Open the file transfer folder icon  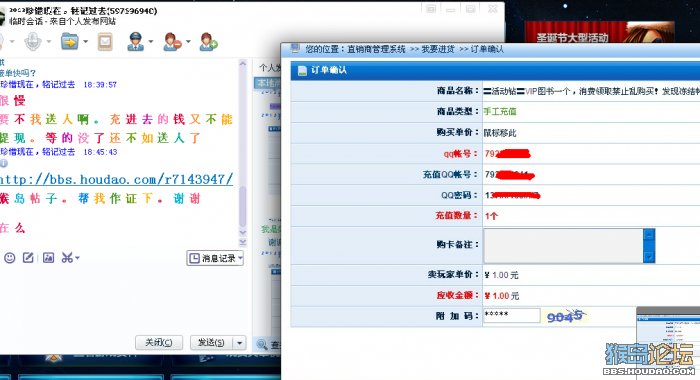point(70,42)
